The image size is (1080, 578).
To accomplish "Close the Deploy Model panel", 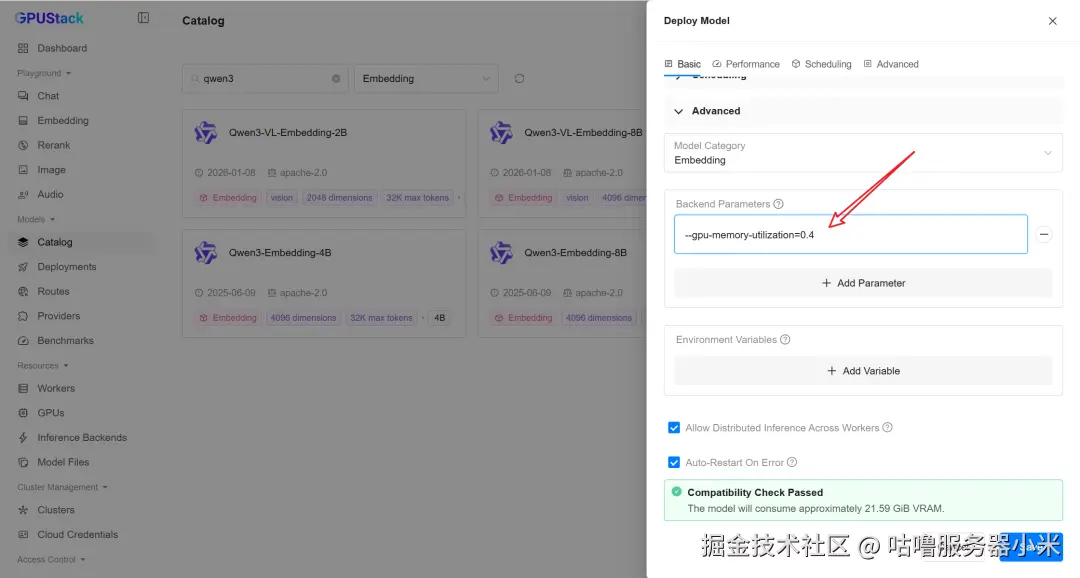I will (x=1052, y=21).
